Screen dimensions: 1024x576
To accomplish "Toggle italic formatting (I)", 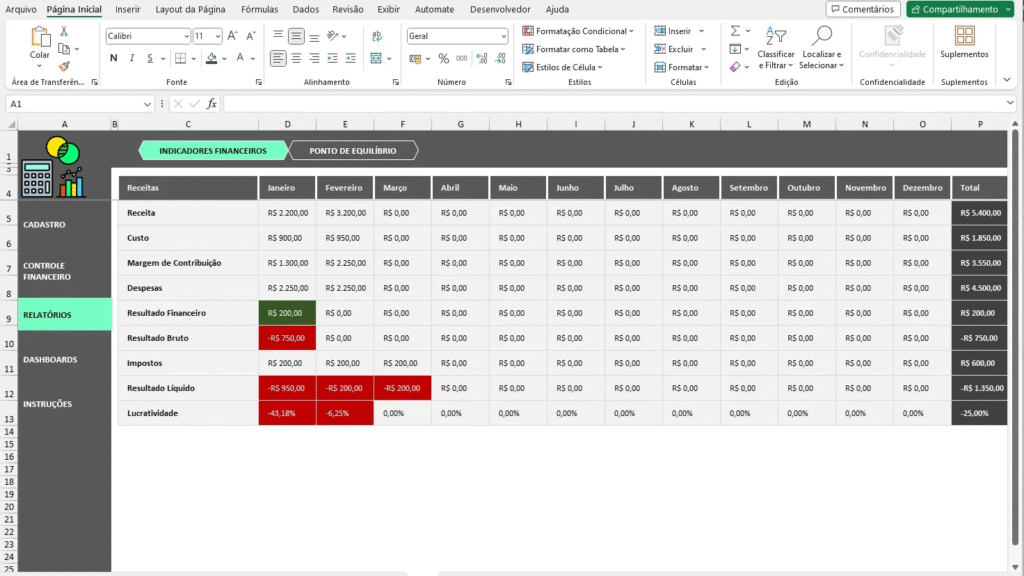I will [x=131, y=59].
